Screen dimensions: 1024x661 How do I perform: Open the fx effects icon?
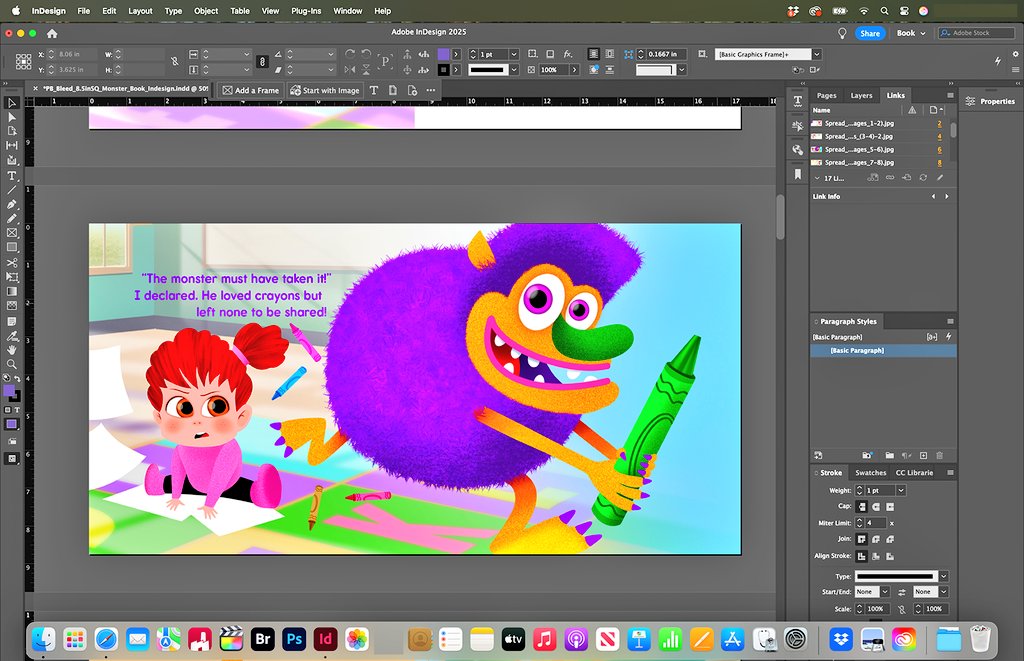tap(568, 54)
